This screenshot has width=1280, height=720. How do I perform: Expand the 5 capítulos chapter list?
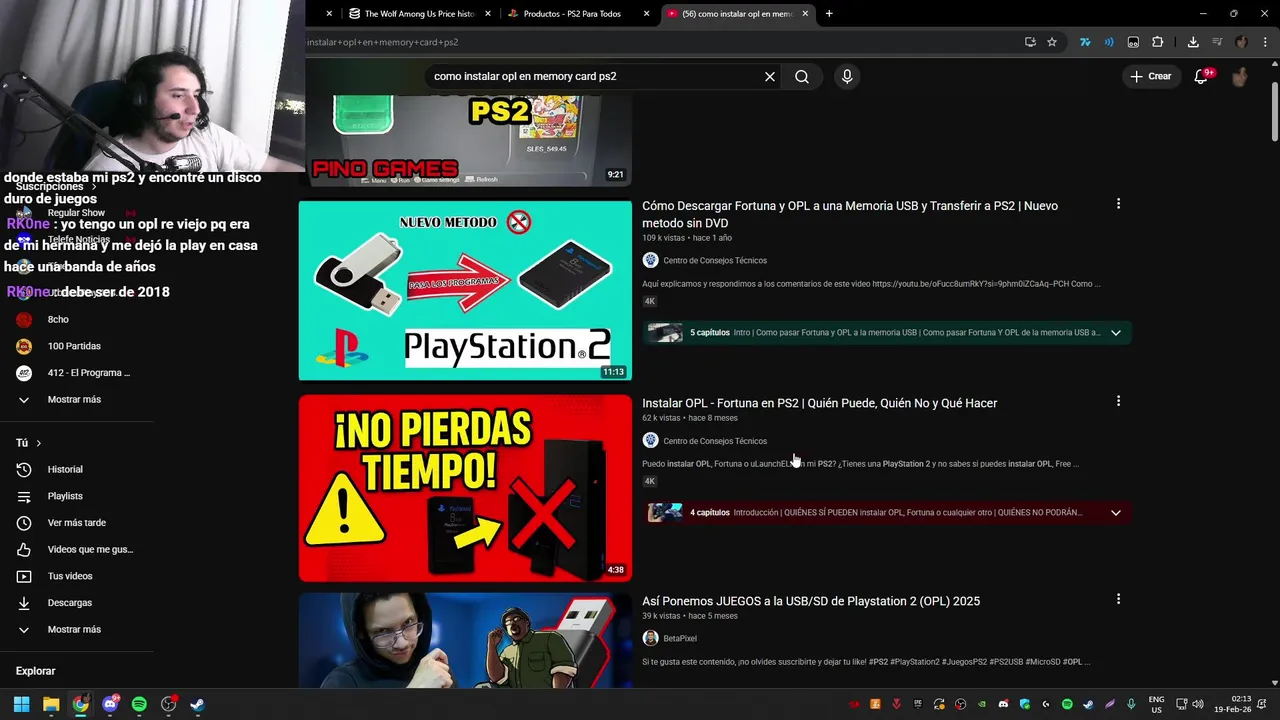pos(1116,333)
